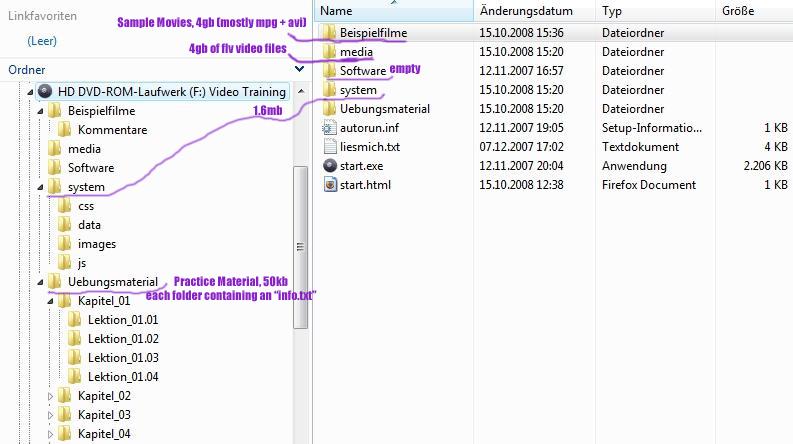This screenshot has width=793, height=444.
Task: Collapse the Uebungsmaterial tree node arrow
Action: click(x=40, y=282)
